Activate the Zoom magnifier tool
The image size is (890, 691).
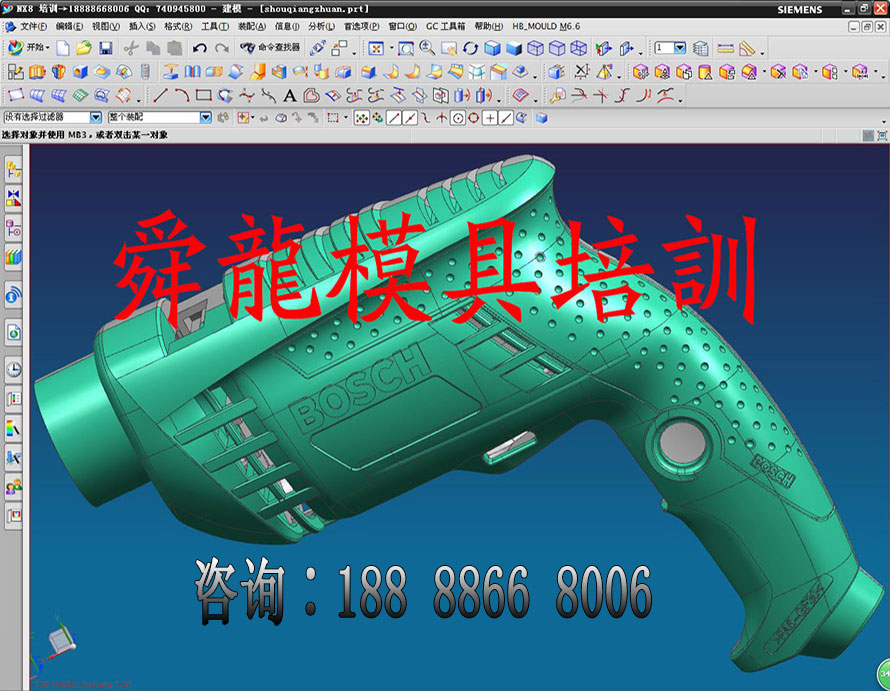pyautogui.click(x=427, y=48)
